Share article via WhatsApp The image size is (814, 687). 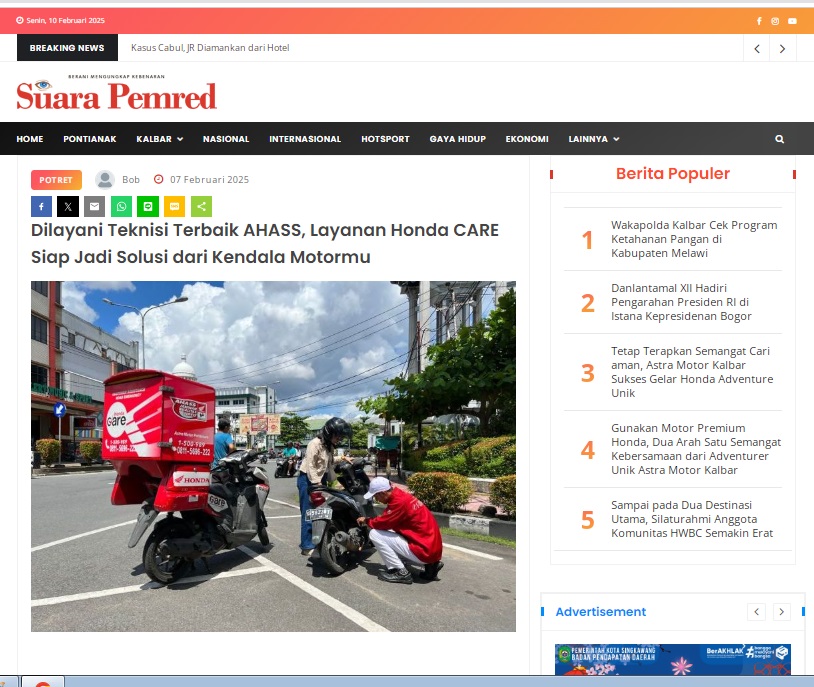tap(121, 207)
